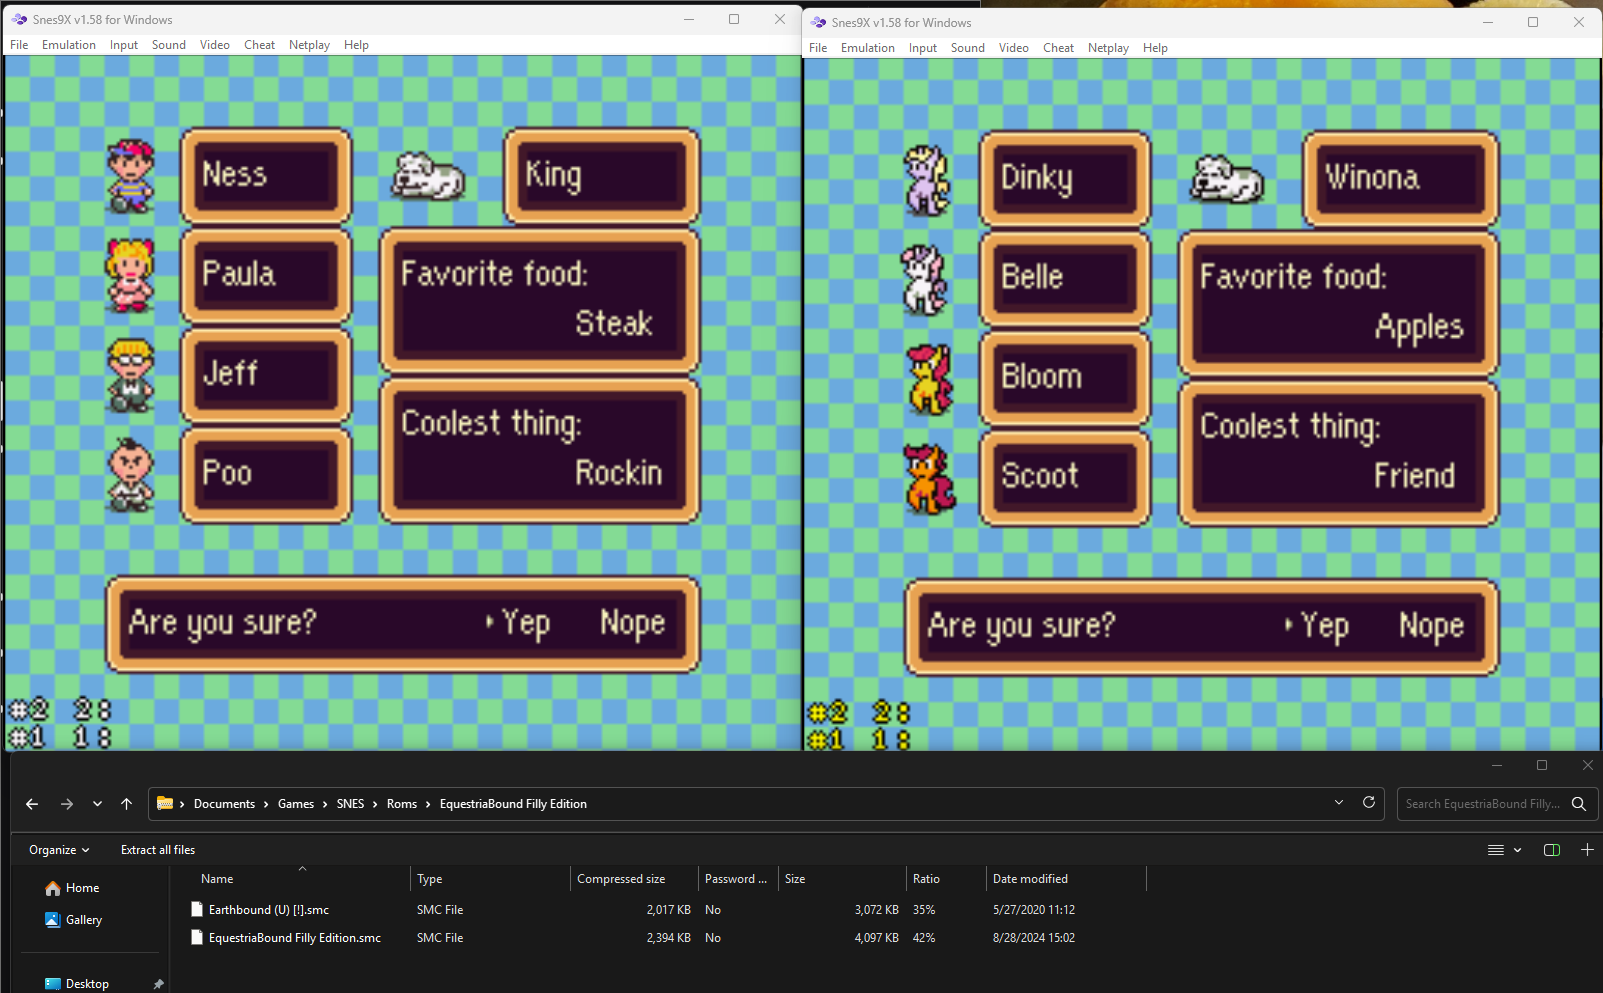Open Help menu in left Snes9X window
This screenshot has height=993, width=1603.
coord(356,45)
